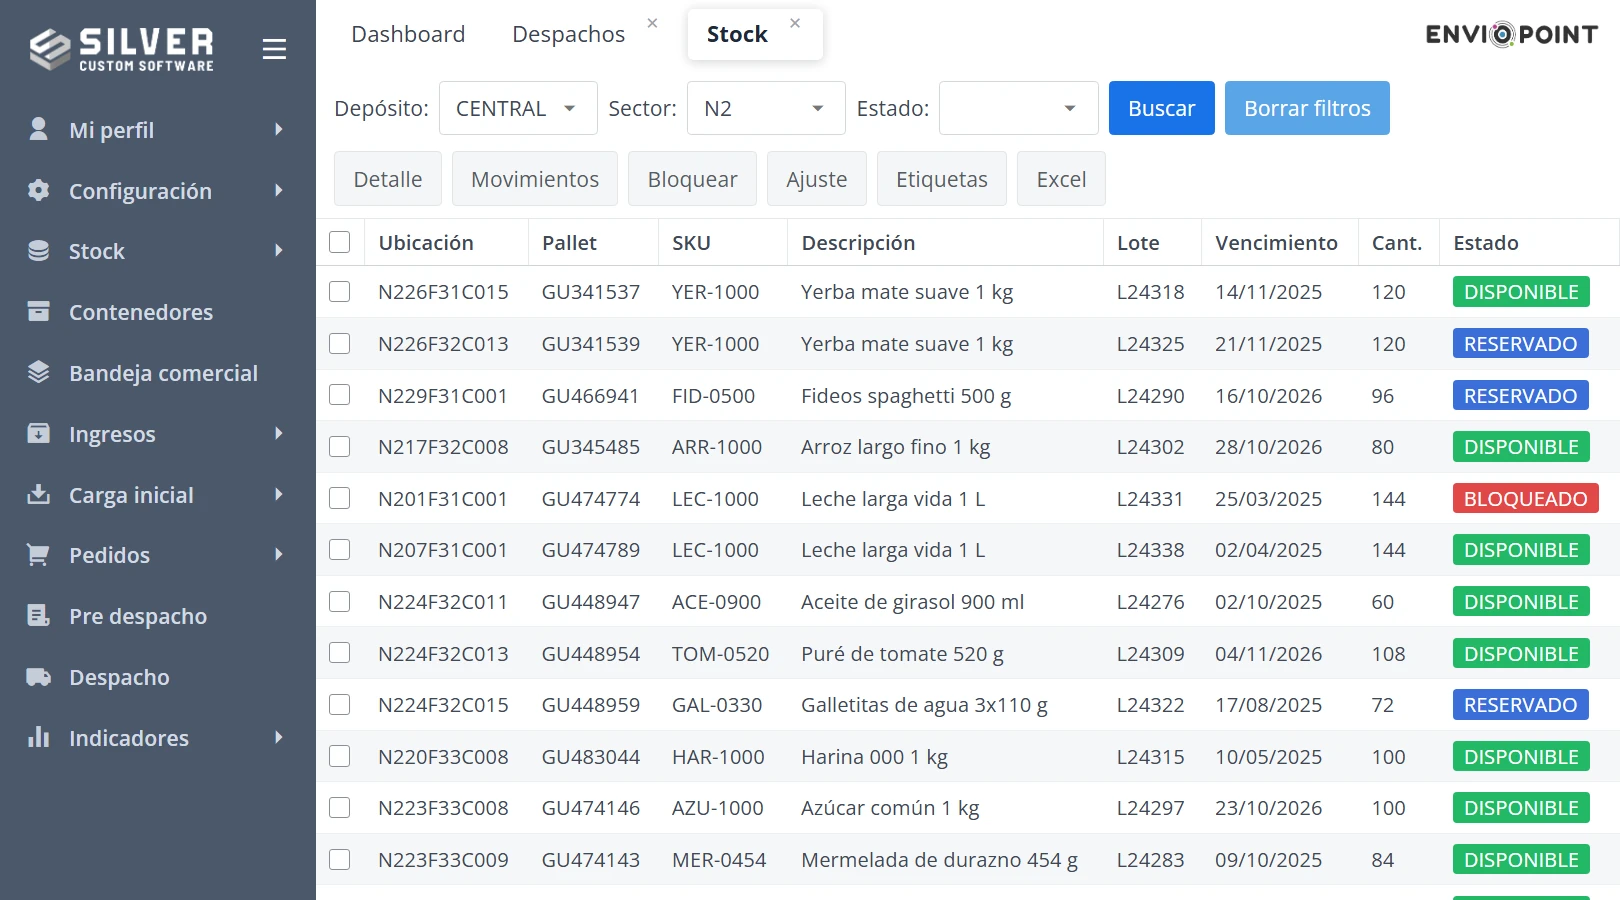The width and height of the screenshot is (1620, 900).
Task: Click the Bandeja comercial layers icon
Action: (x=38, y=372)
